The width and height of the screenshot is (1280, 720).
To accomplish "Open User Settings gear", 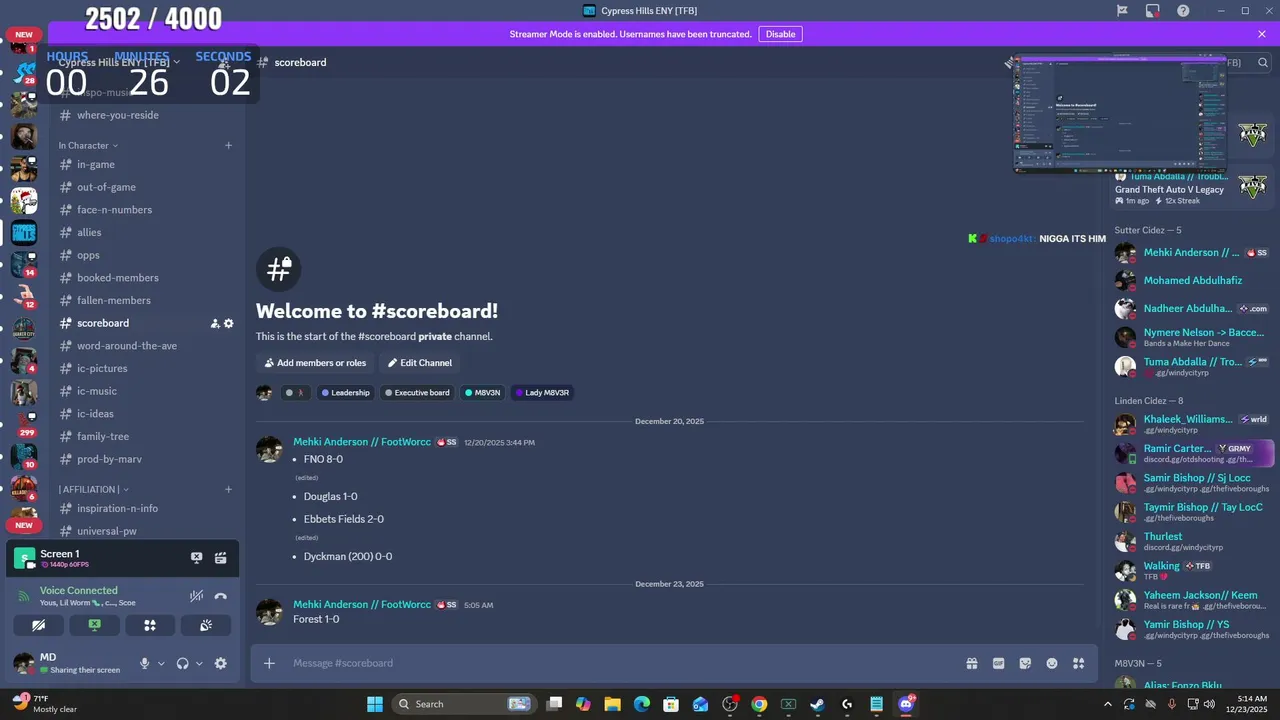I will pyautogui.click(x=221, y=663).
